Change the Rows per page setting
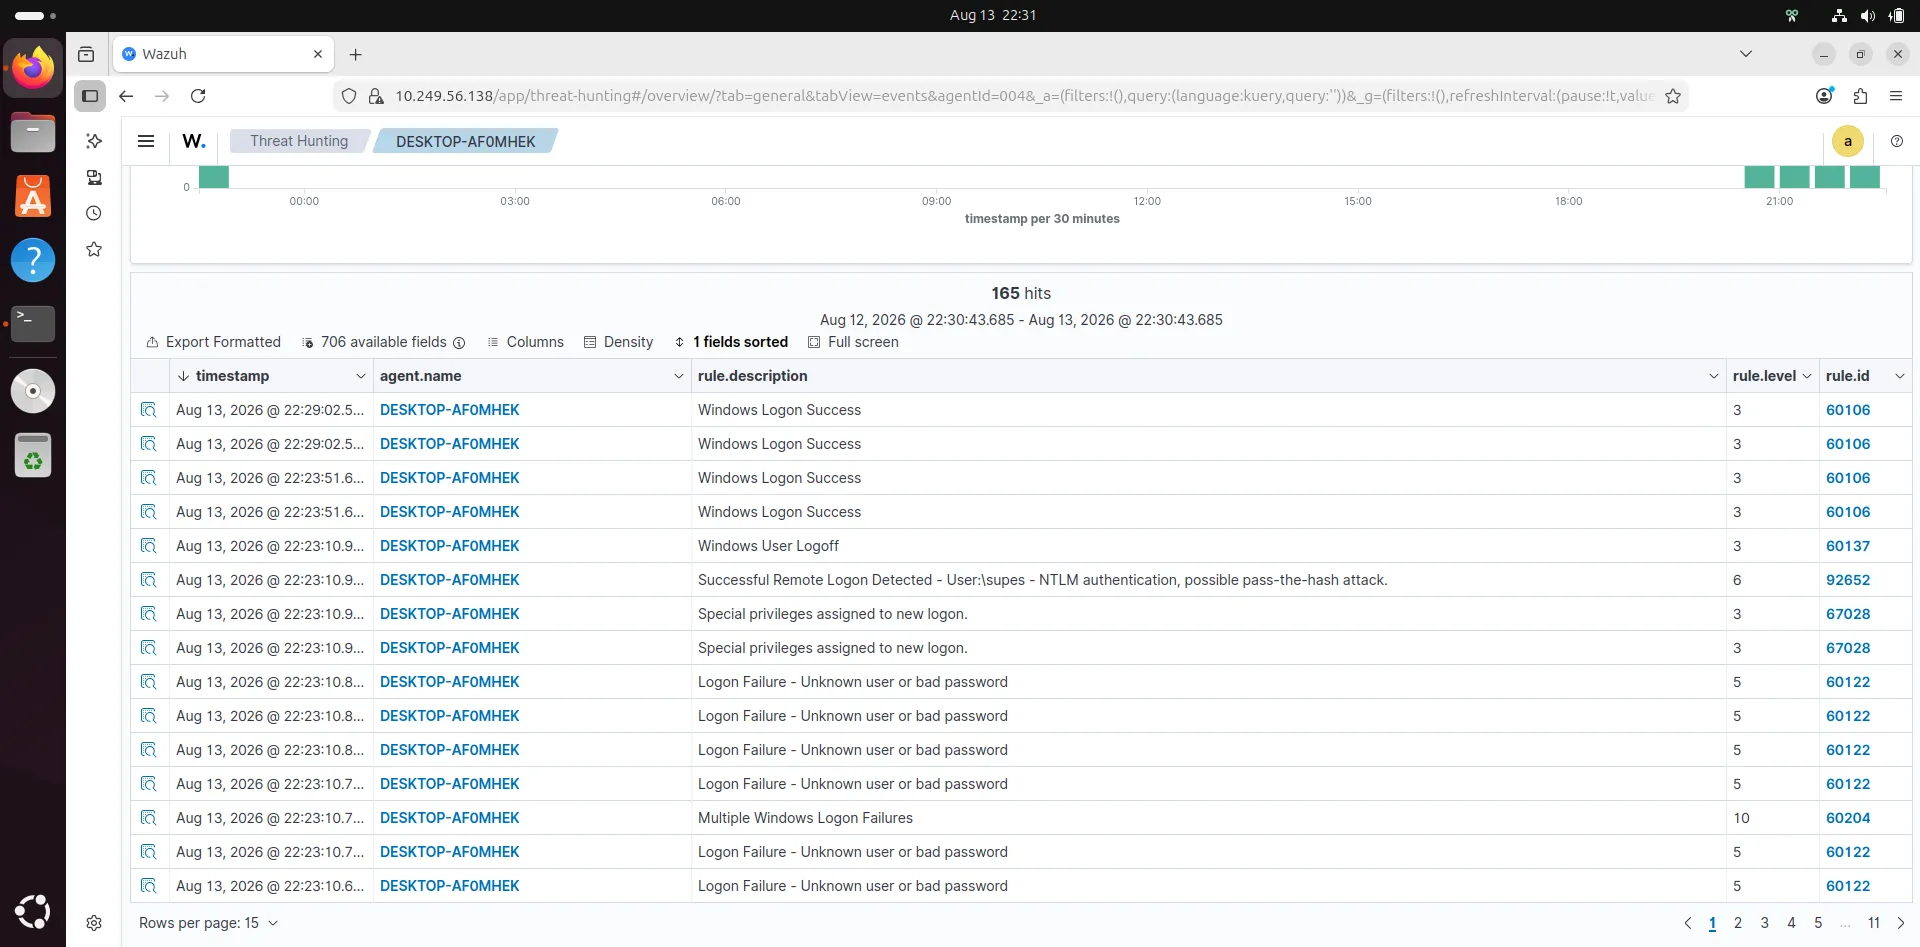This screenshot has width=1920, height=947. 208,923
